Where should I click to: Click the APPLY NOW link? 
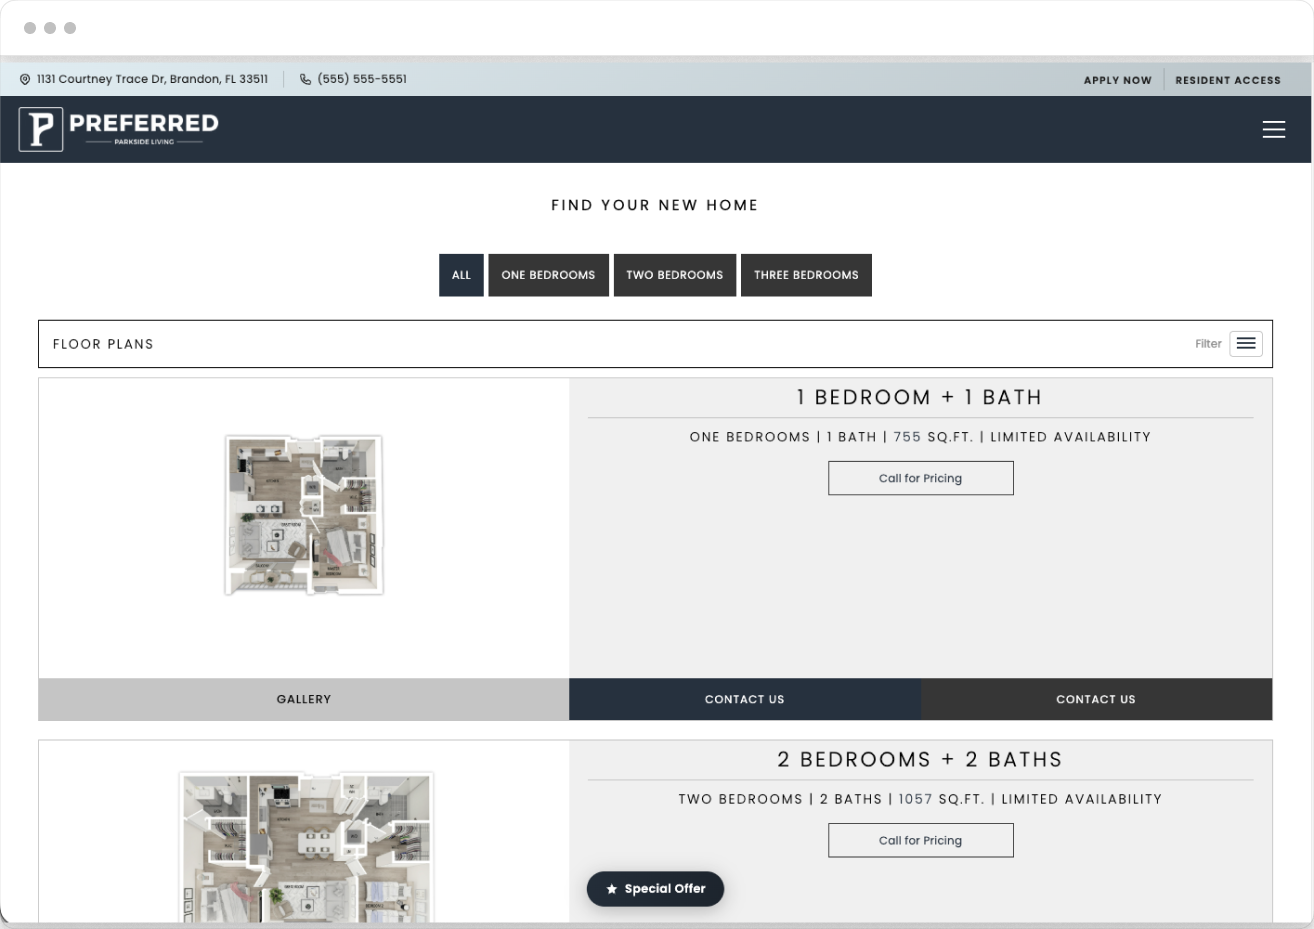[x=1118, y=80]
